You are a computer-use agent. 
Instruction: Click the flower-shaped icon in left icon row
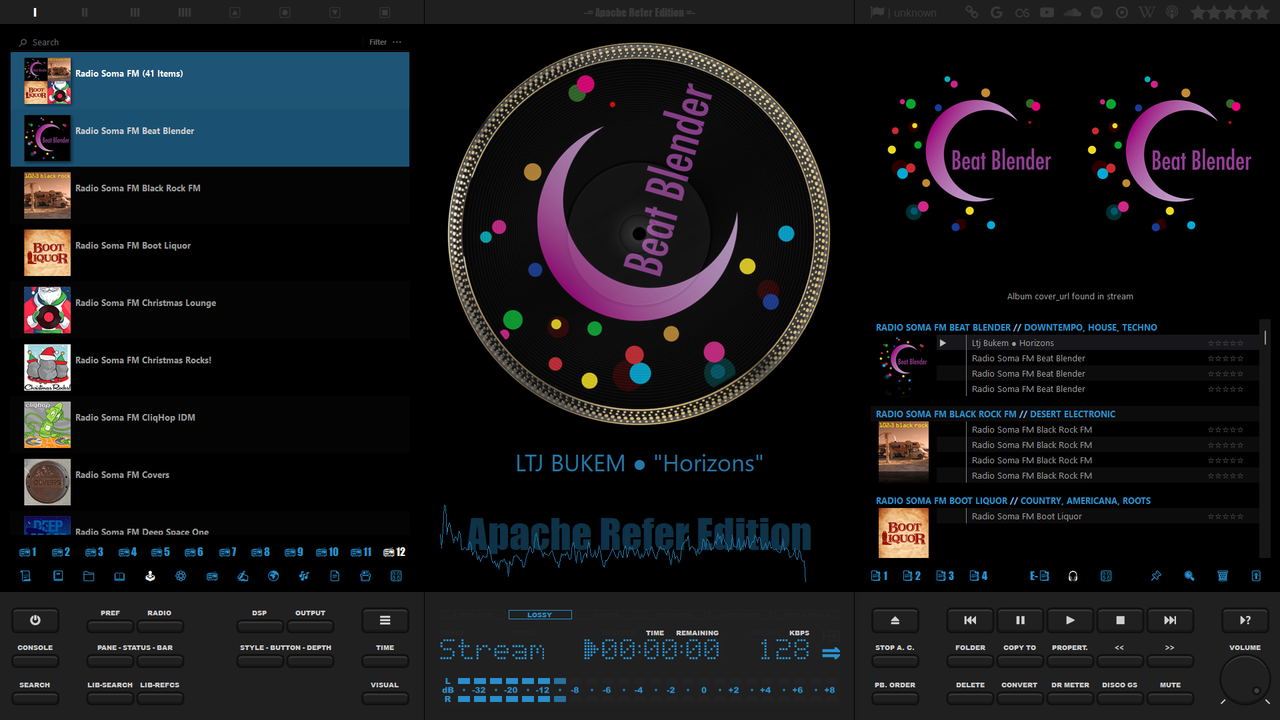click(181, 576)
